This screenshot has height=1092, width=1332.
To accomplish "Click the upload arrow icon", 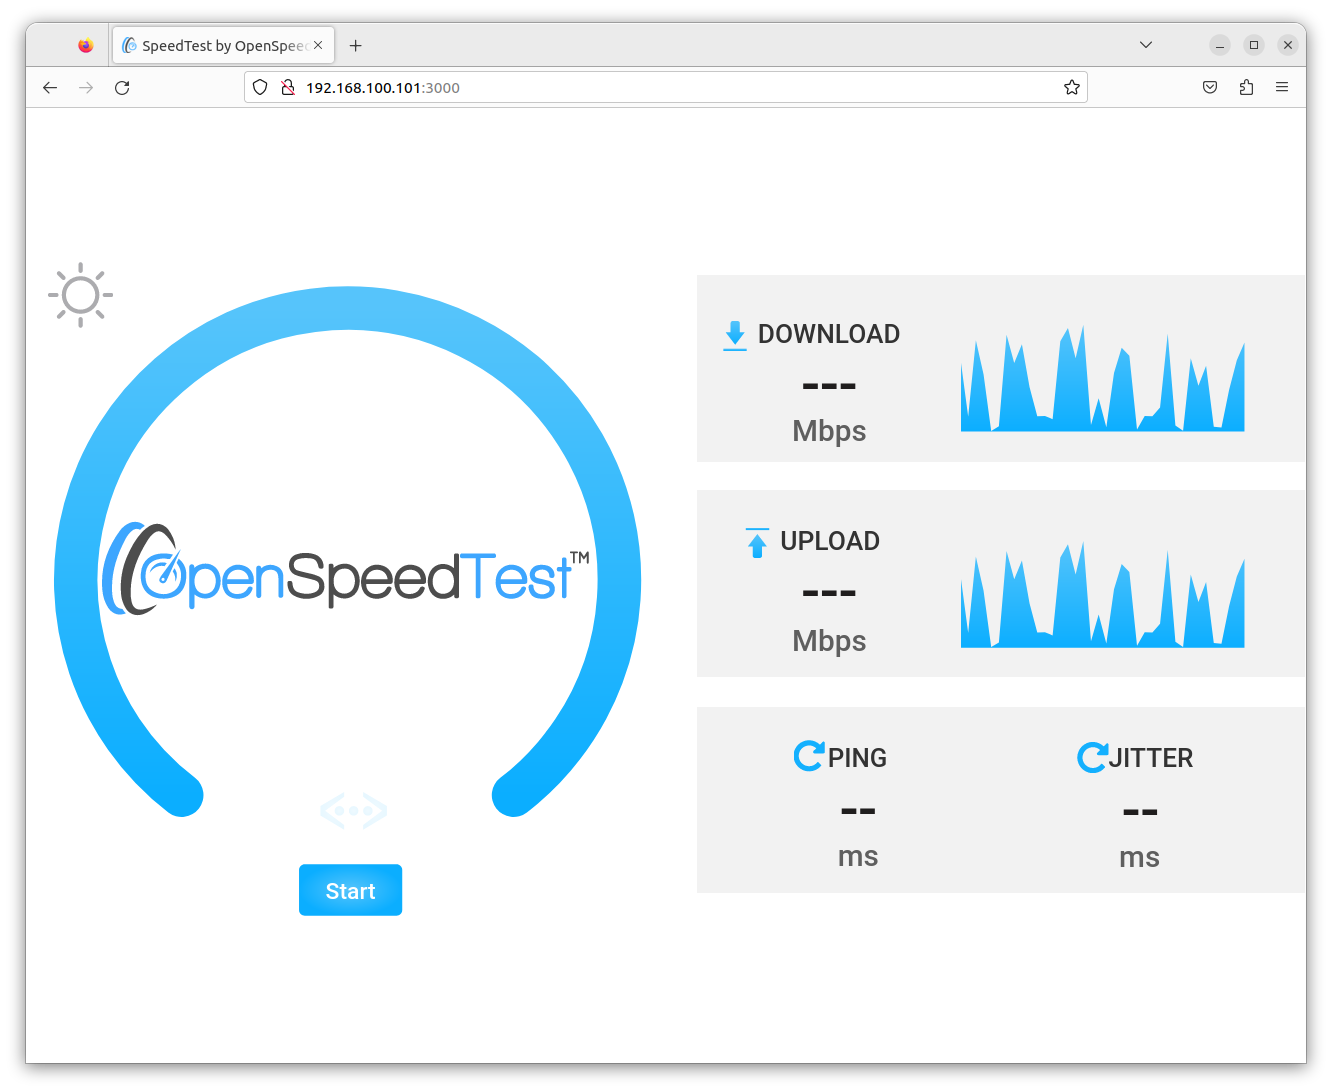I will pyautogui.click(x=757, y=542).
